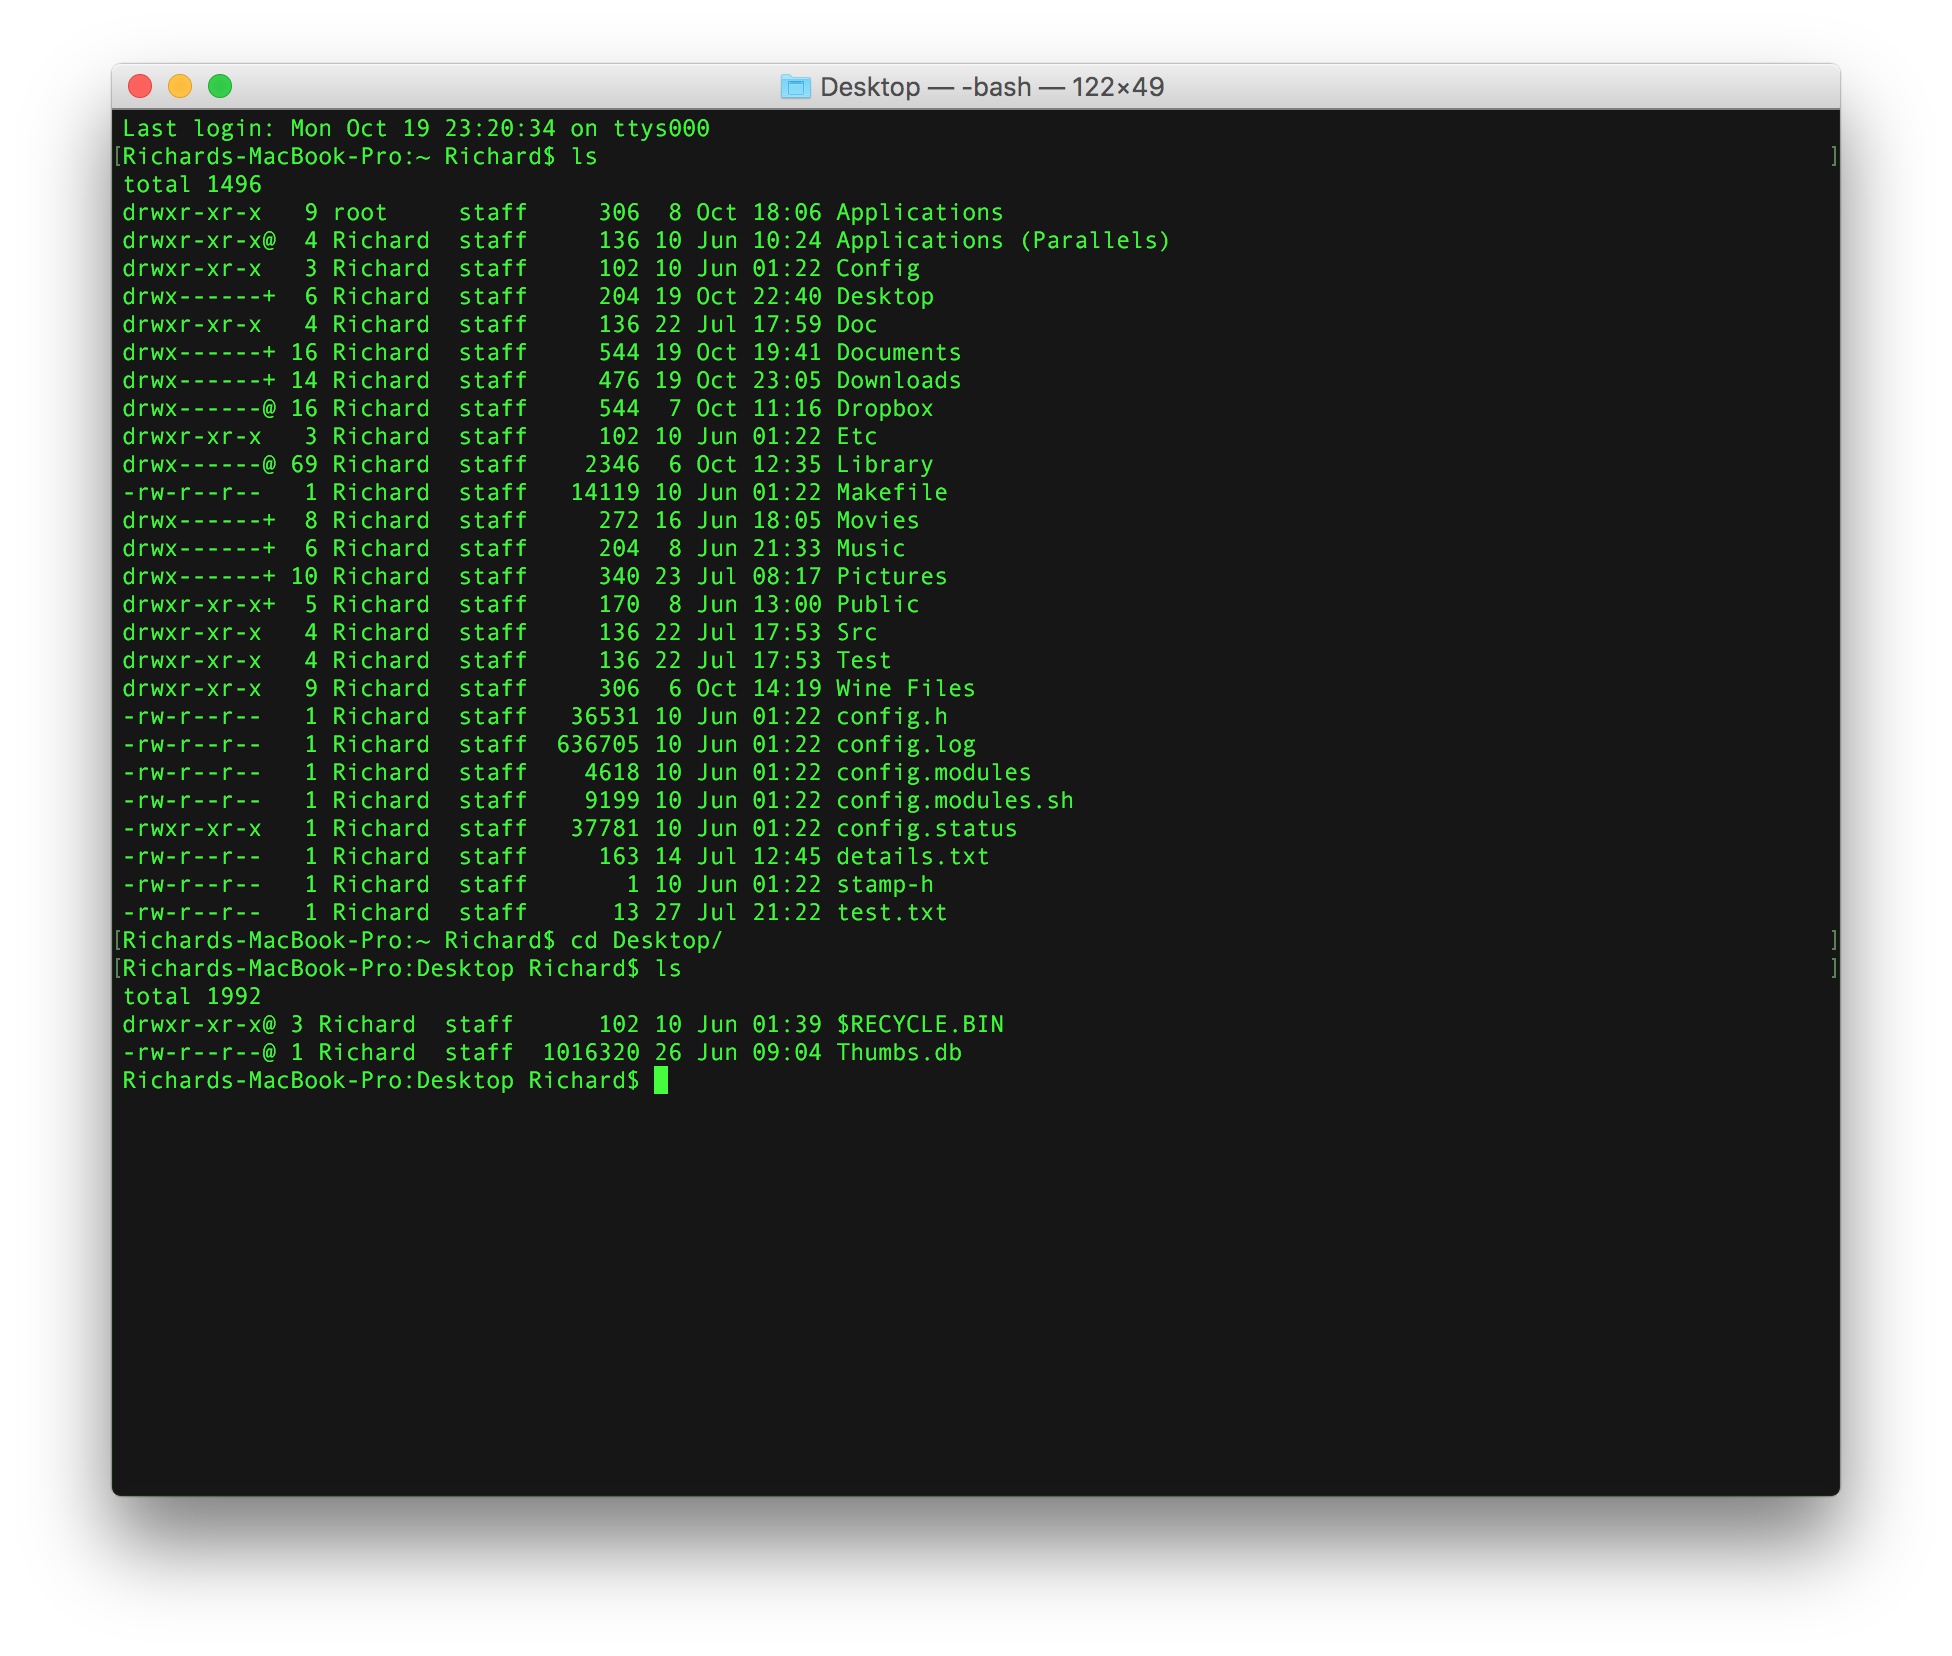This screenshot has height=1656, width=1952.
Task: Click the Thumbs.db filename in listing
Action: point(898,1052)
